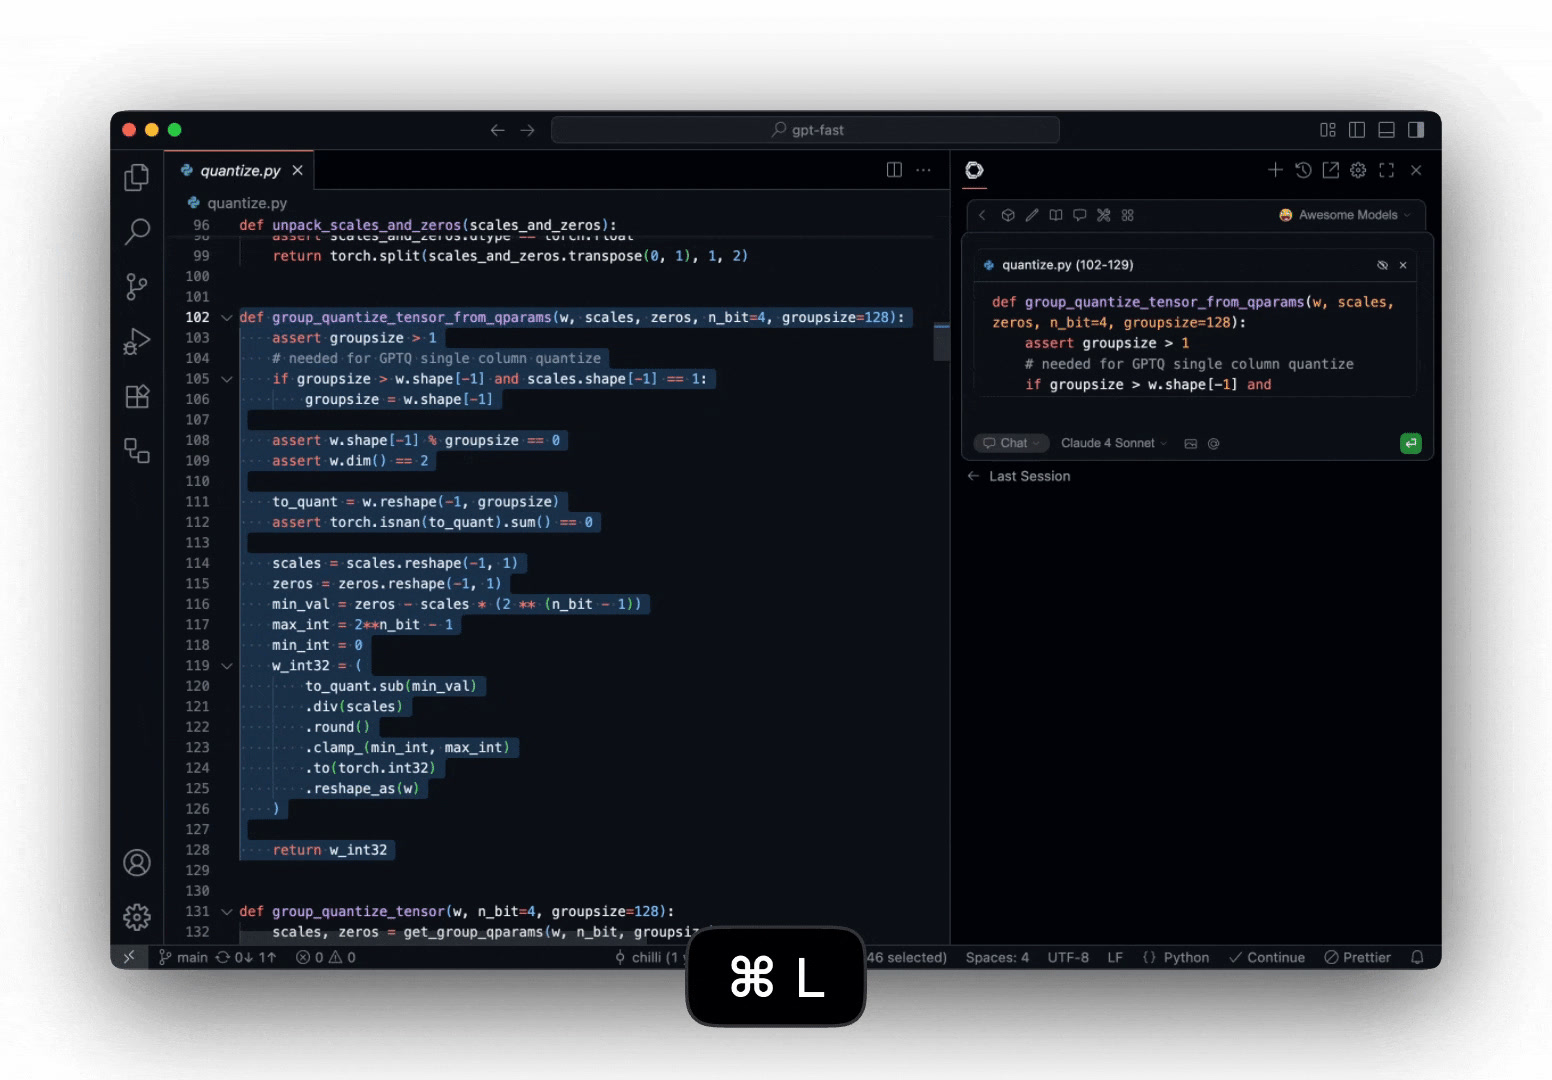Click the speech bubble prompts icon in toolbar

coord(1080,215)
